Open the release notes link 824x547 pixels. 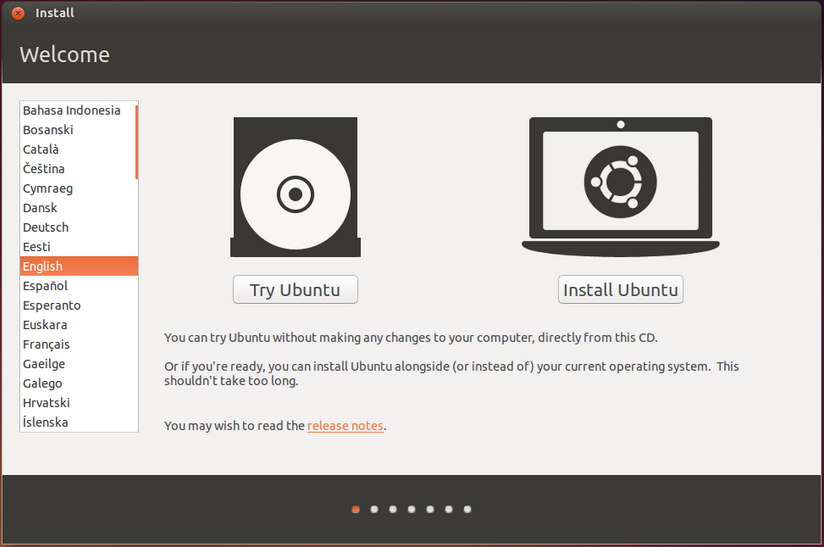pyautogui.click(x=345, y=426)
